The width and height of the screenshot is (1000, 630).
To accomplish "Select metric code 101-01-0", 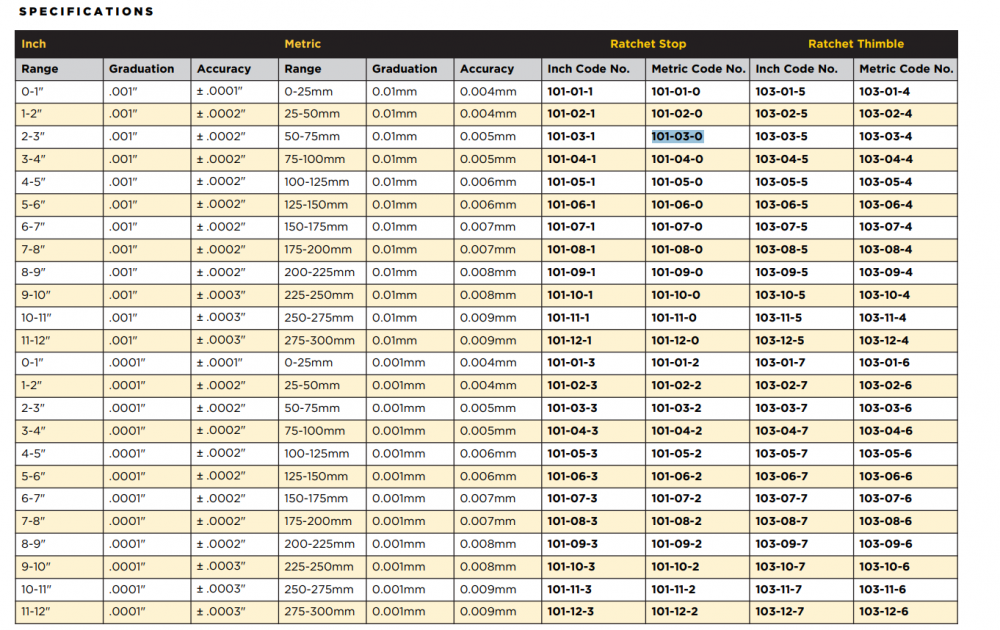I will coord(675,91).
